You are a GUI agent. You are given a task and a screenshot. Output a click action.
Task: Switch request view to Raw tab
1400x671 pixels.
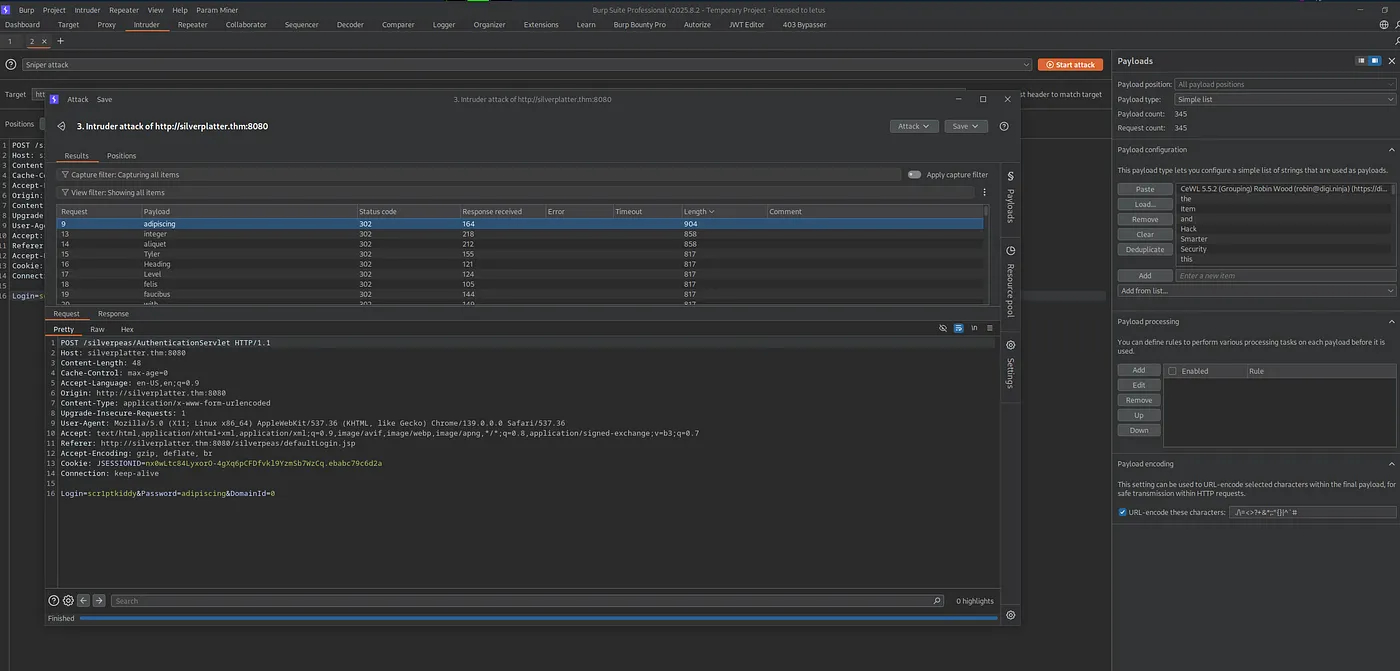point(97,329)
